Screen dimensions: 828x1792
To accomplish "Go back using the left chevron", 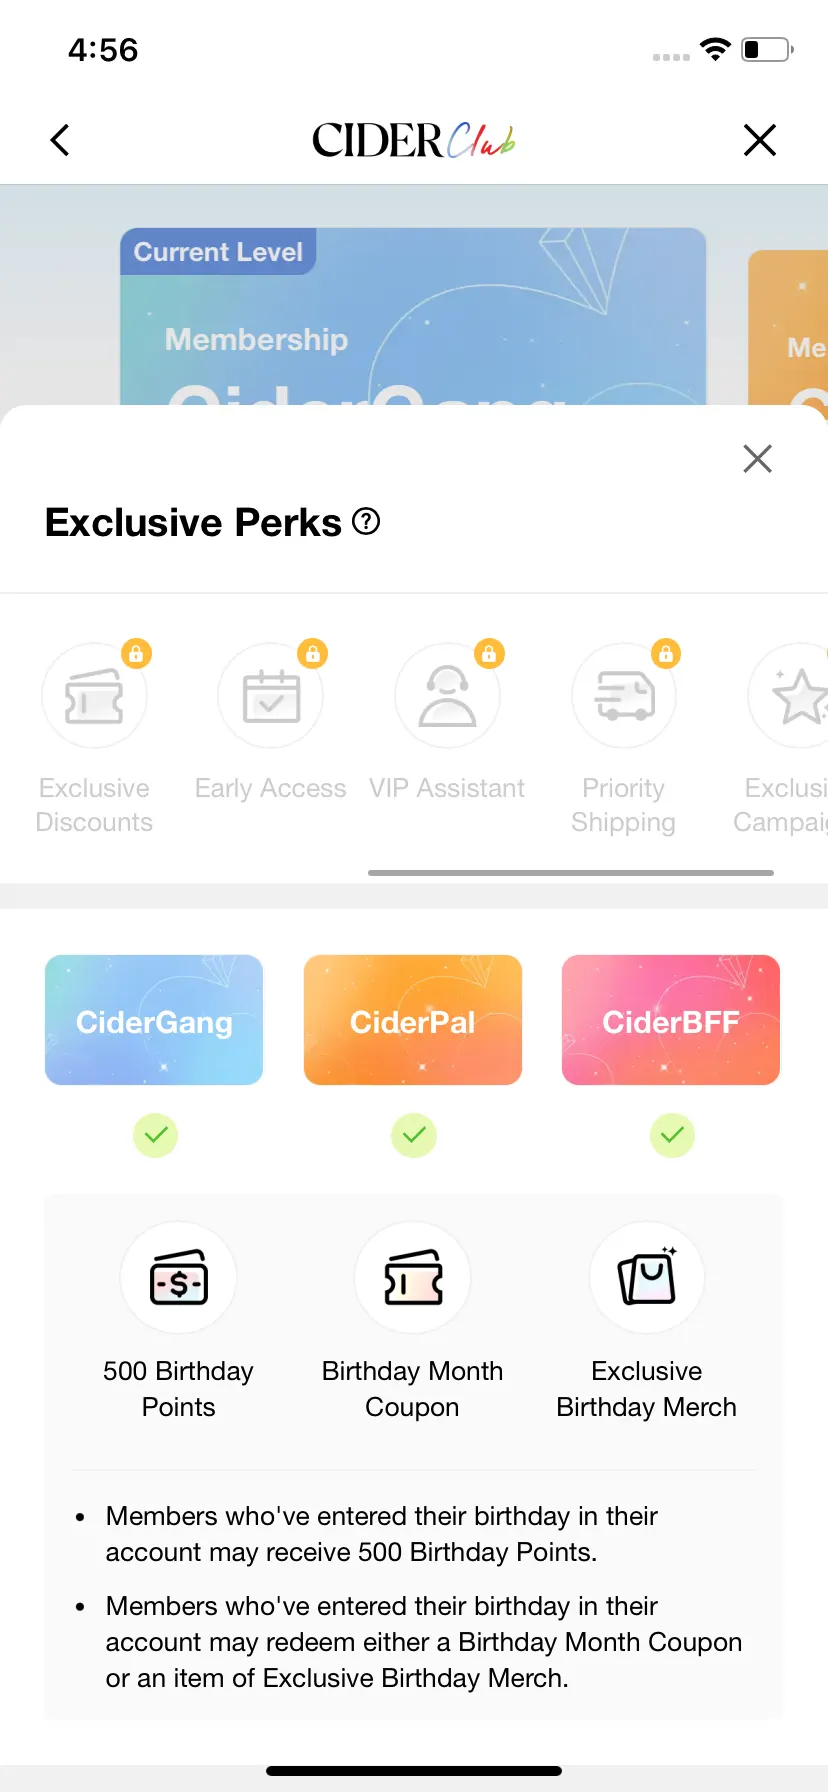I will tap(60, 140).
